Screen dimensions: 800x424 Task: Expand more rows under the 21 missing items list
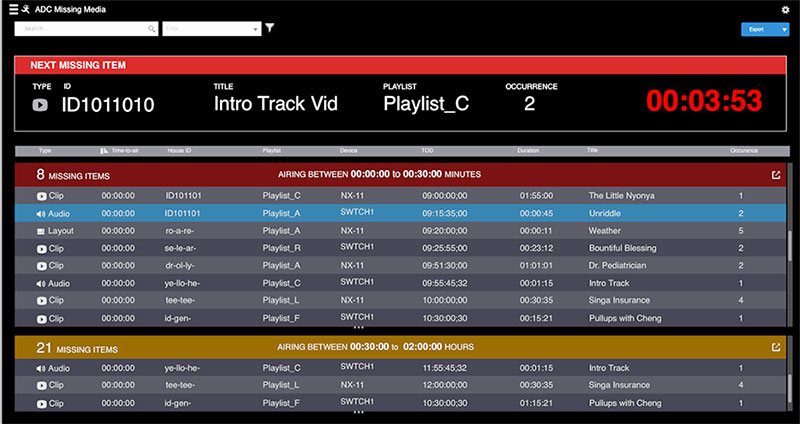tap(357, 411)
